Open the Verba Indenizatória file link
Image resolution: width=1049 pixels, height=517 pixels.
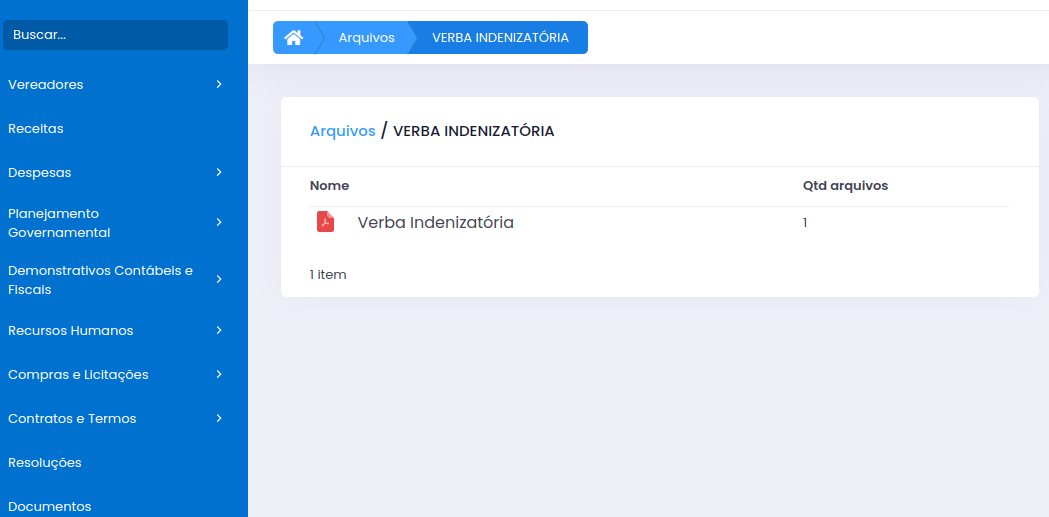click(x=435, y=223)
